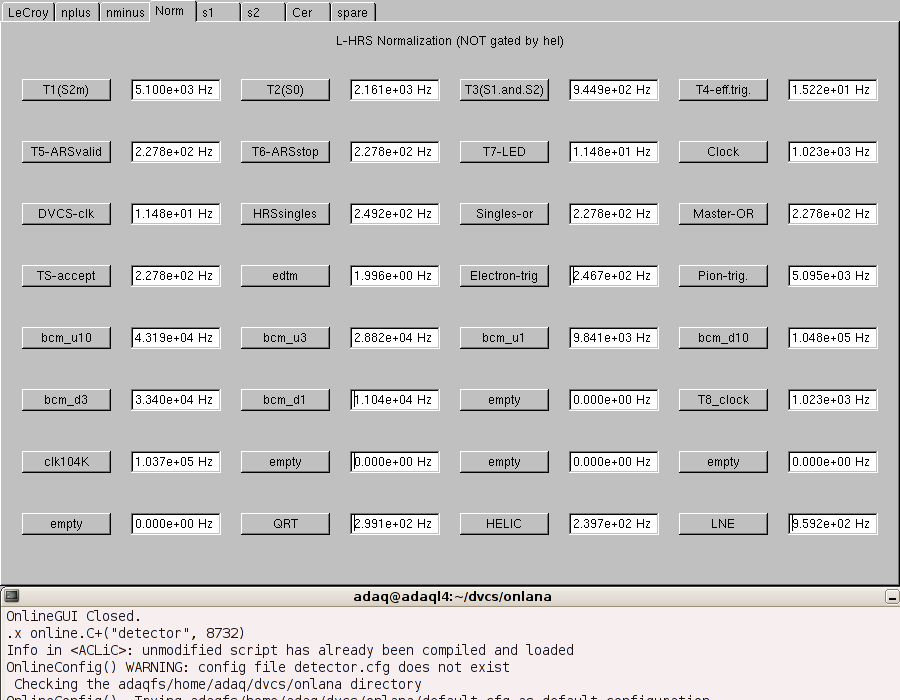The height and width of the screenshot is (700, 900).
Task: Click the TS-accept button
Action: 66,276
